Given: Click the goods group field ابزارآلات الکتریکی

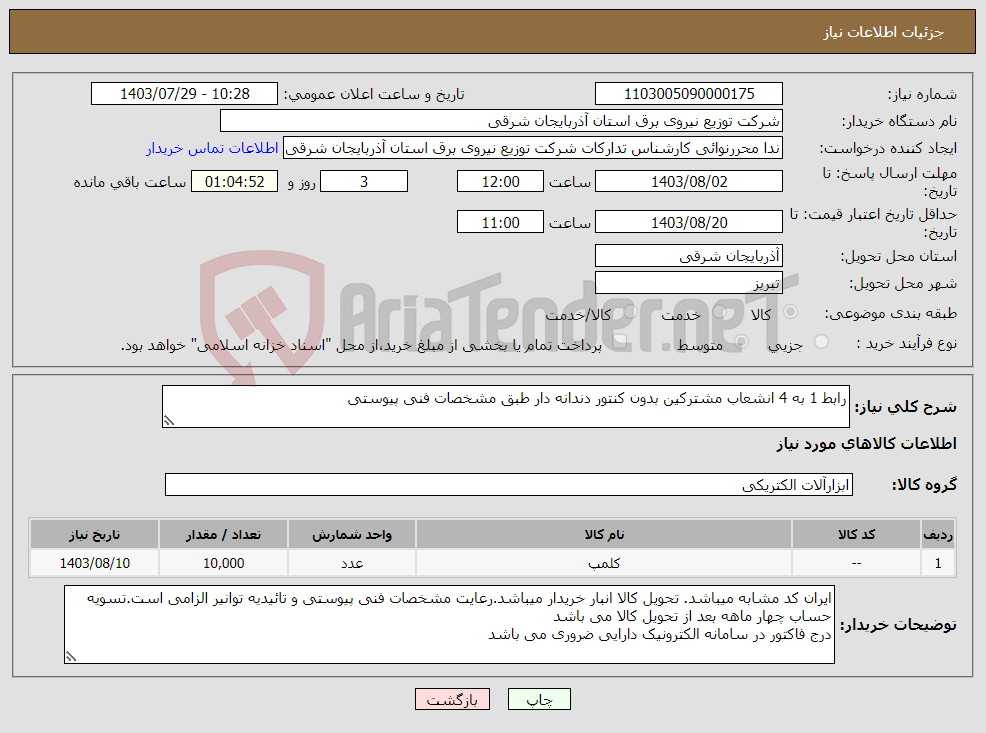Looking at the screenshot, I should 509,485.
